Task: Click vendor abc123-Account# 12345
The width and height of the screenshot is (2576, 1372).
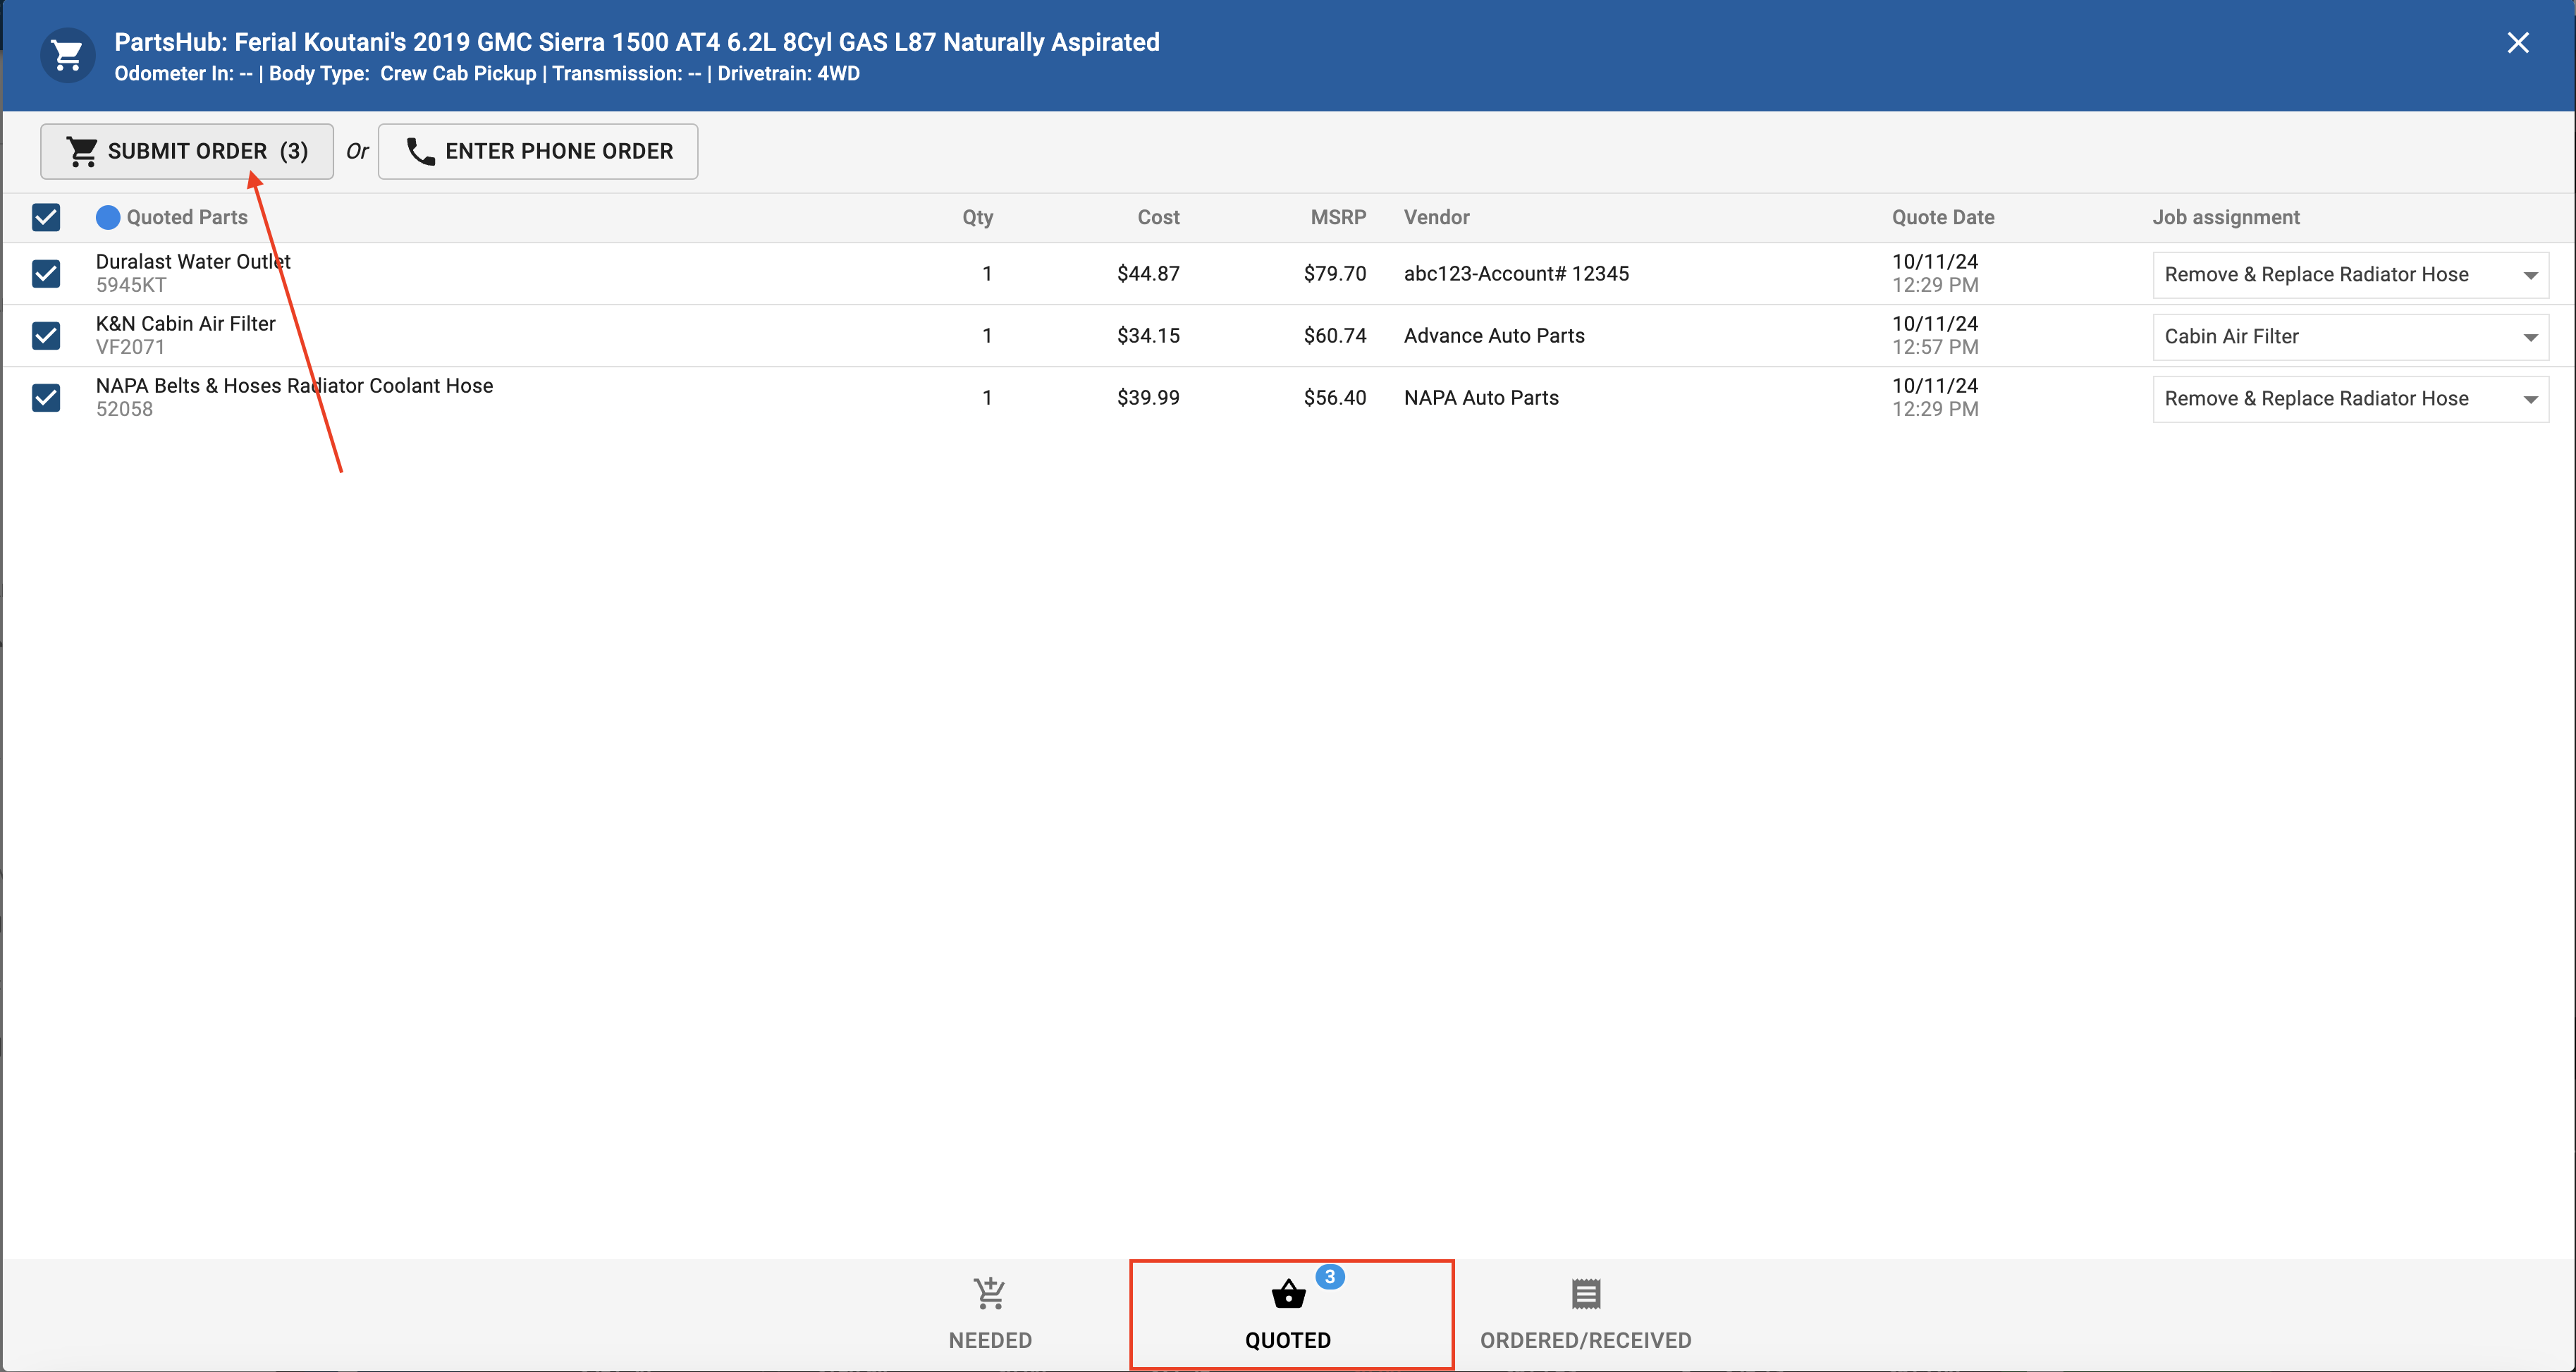Action: tap(1516, 273)
